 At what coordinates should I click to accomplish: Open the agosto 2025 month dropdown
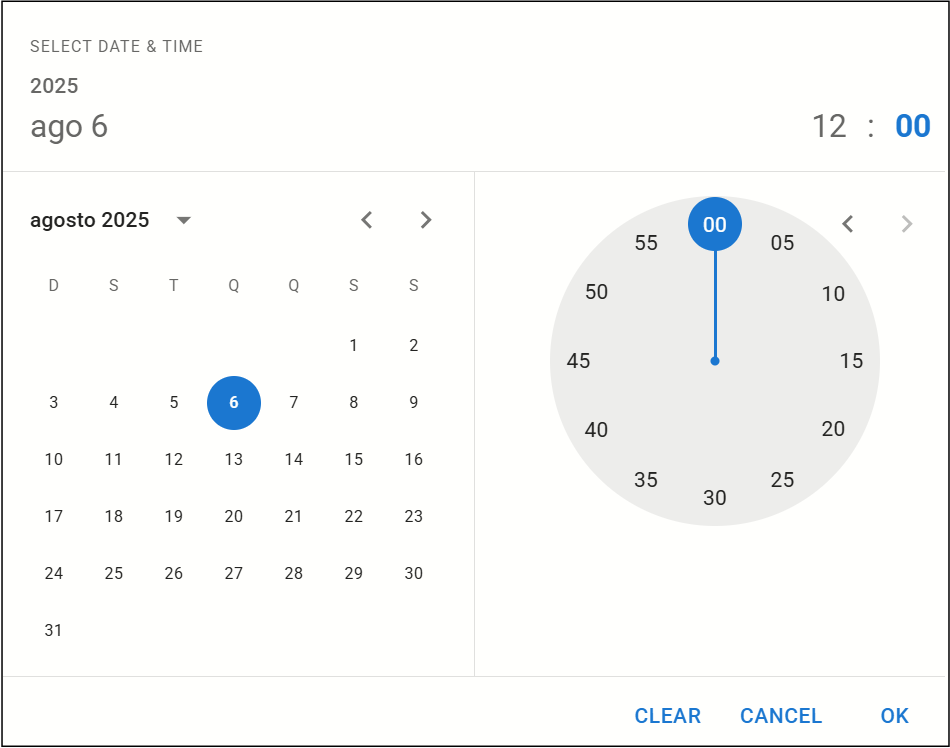coord(90,220)
